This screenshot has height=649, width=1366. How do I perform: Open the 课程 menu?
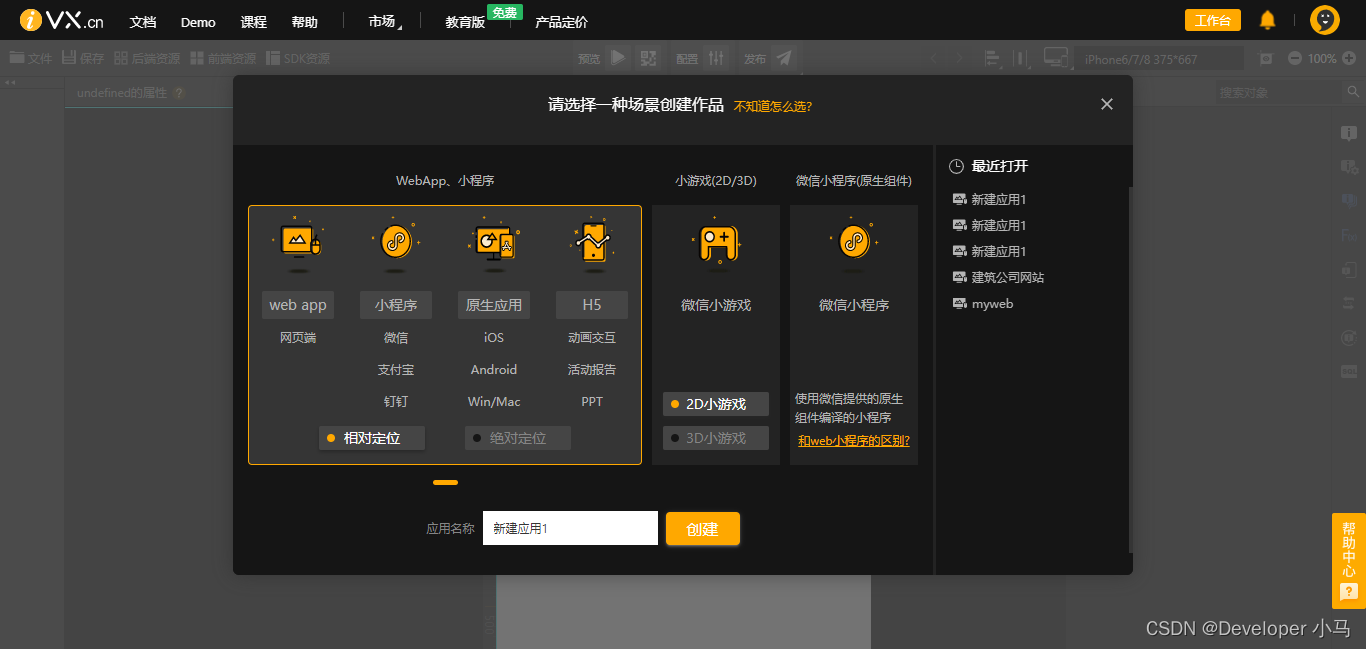(x=254, y=22)
